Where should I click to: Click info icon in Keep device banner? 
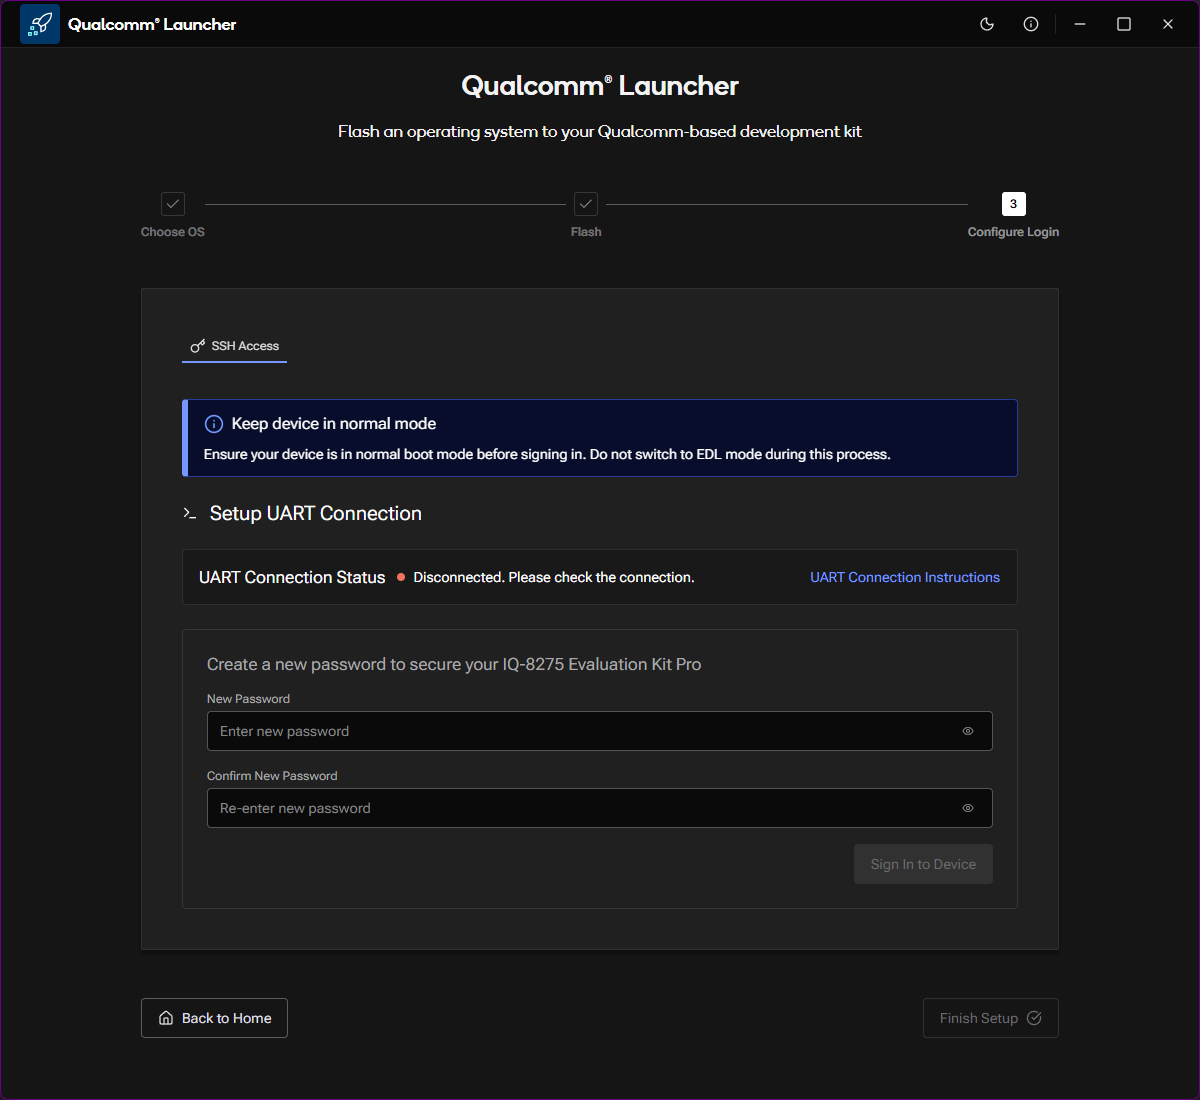pyautogui.click(x=214, y=424)
